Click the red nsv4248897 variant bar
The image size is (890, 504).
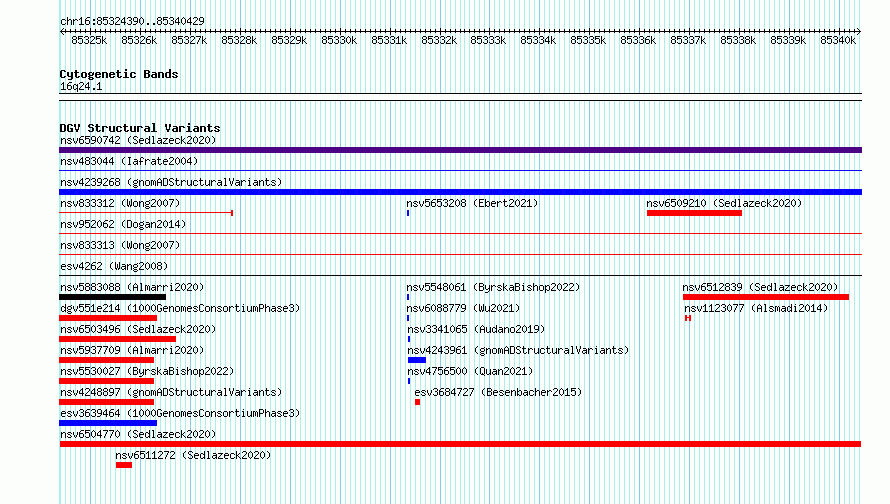(x=107, y=402)
